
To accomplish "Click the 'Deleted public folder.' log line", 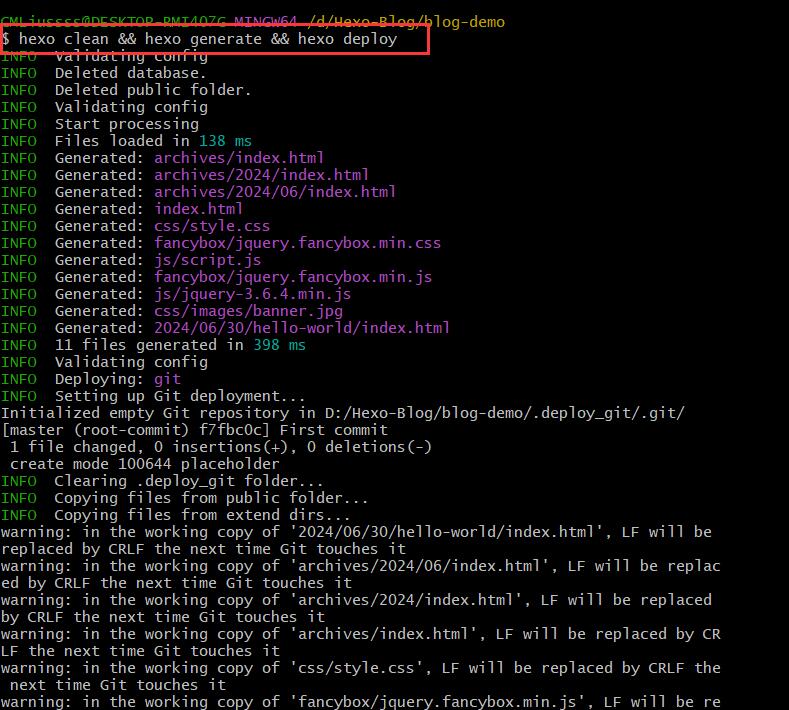I will click(x=152, y=90).
